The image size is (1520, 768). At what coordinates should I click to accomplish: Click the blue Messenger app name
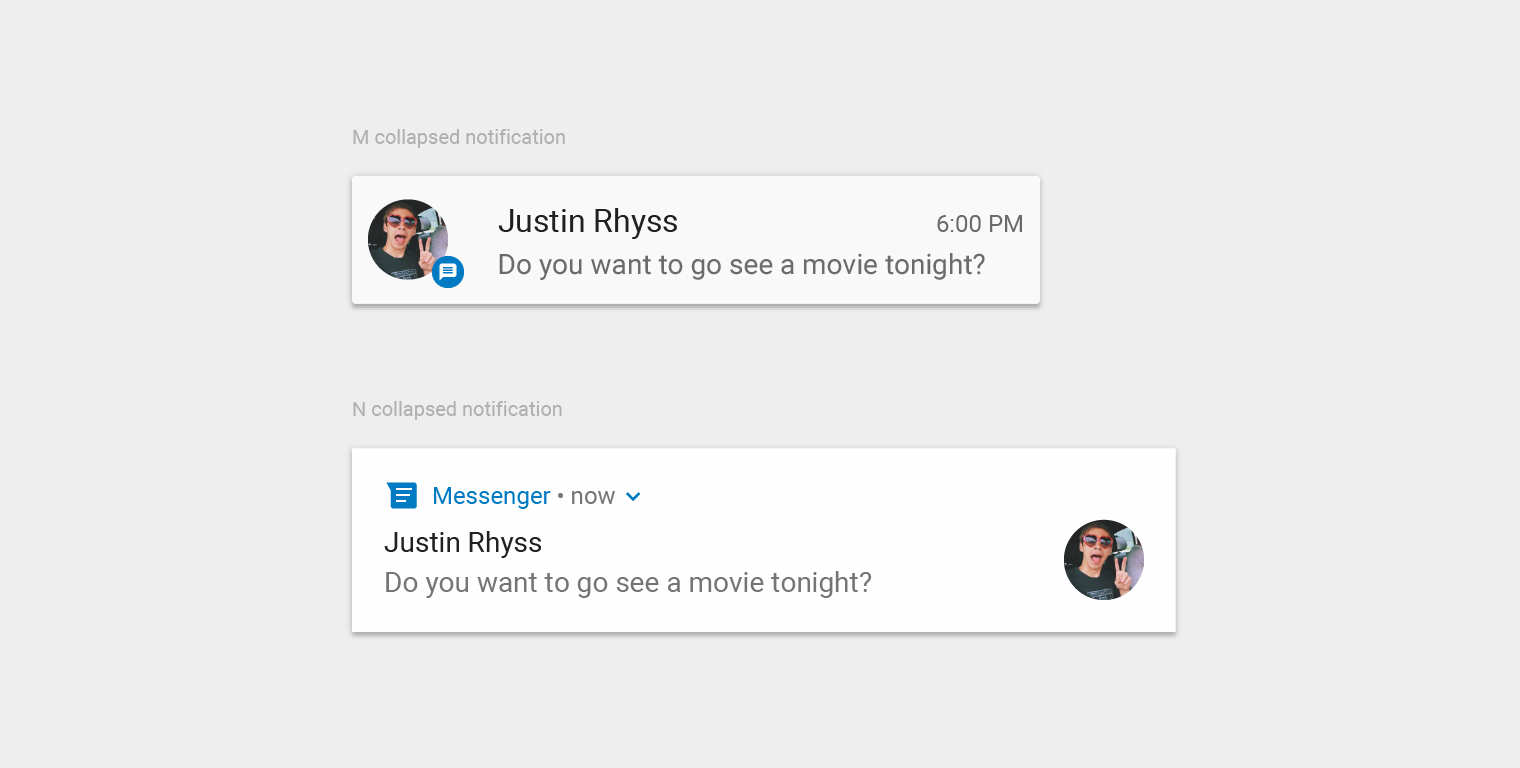point(491,496)
